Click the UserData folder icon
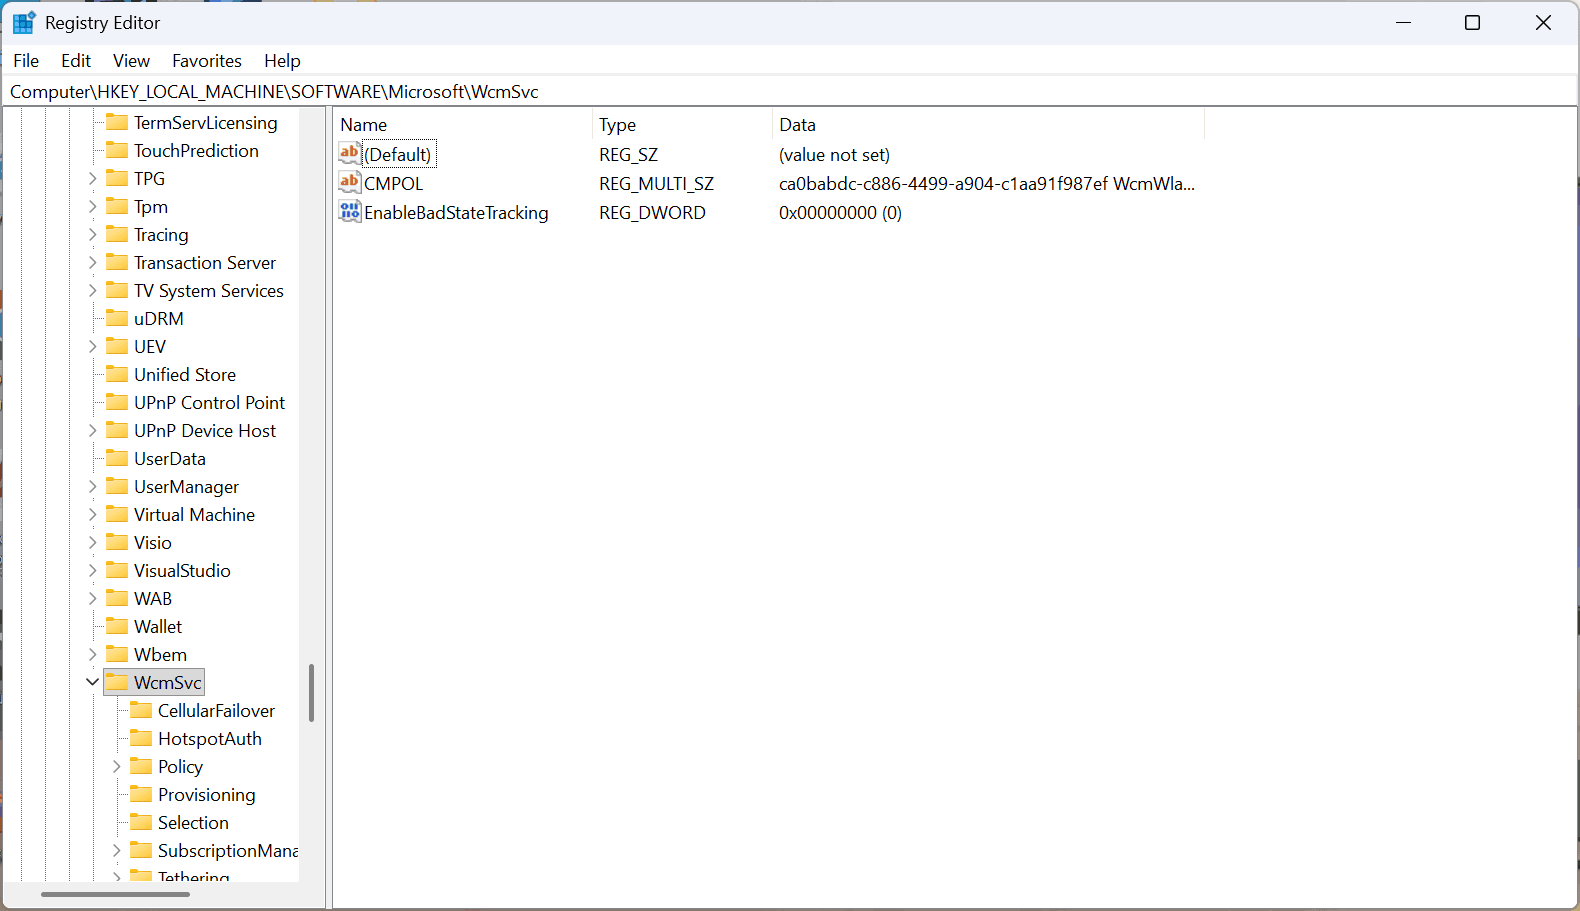Viewport: 1580px width, 911px height. click(117, 458)
